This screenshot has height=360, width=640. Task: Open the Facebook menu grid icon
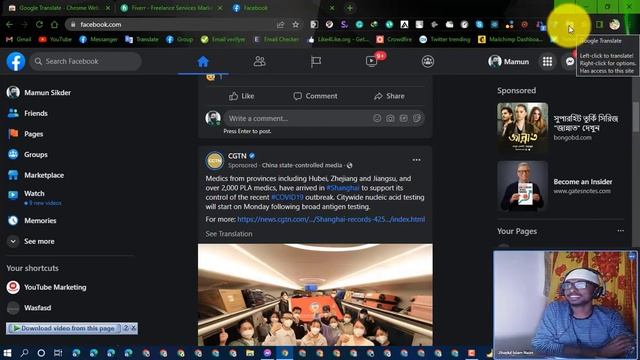[547, 62]
